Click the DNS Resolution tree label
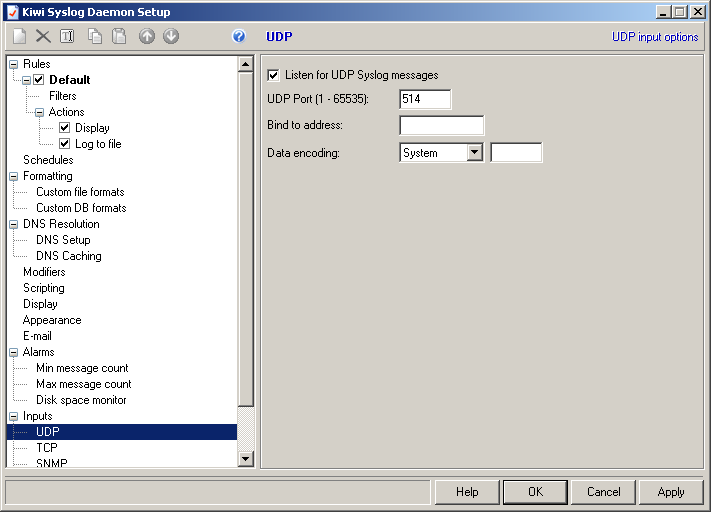The image size is (711, 512). pyautogui.click(x=61, y=224)
